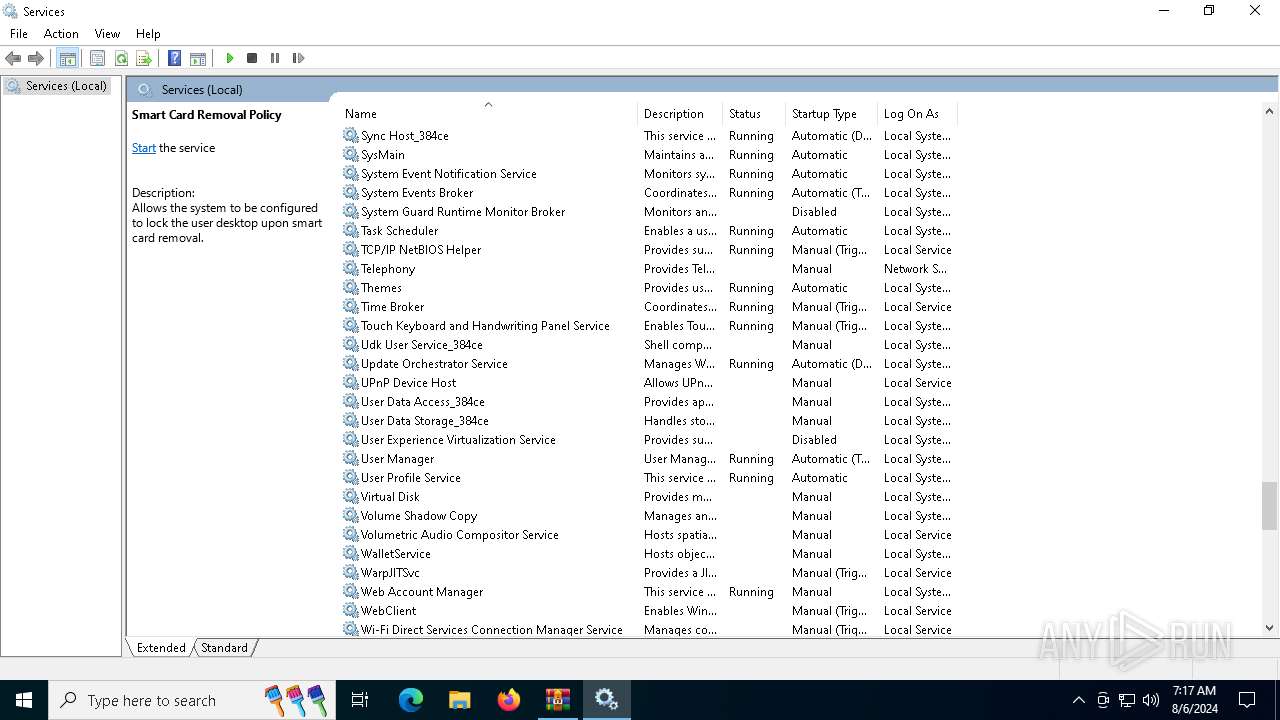The height and width of the screenshot is (720, 1280).
Task: Select the WebClient service icon
Action: tap(350, 611)
